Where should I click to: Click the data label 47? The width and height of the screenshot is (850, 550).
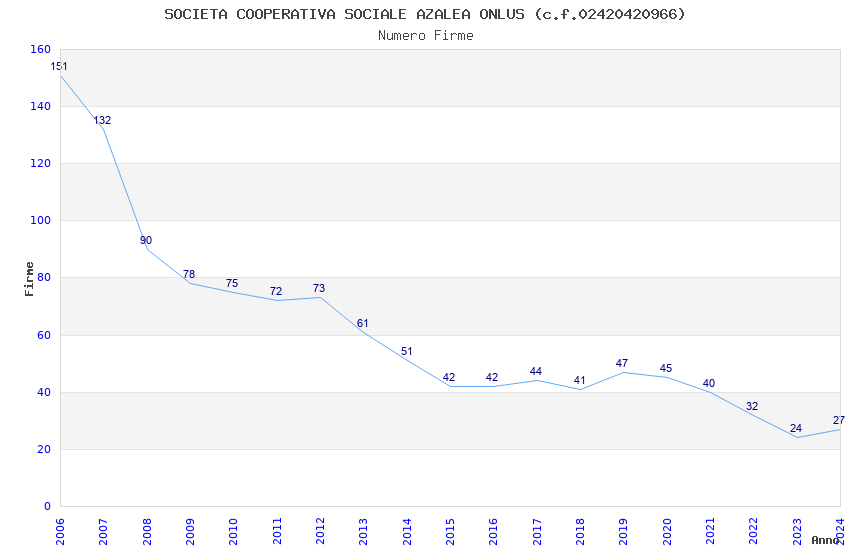point(622,364)
